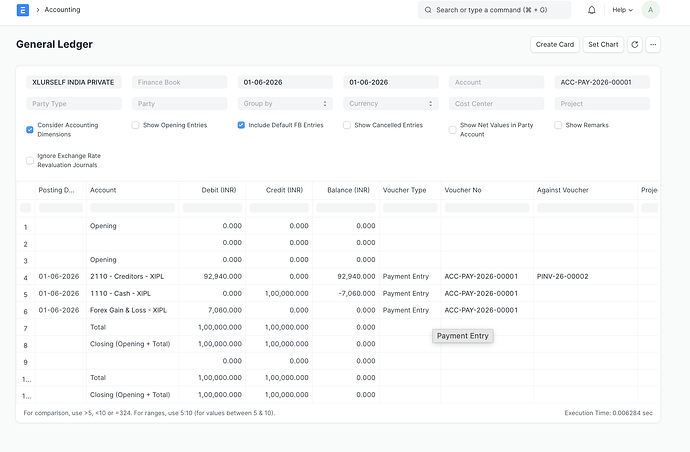Image resolution: width=690 pixels, height=452 pixels.
Task: Enable Show Remarks checkbox
Action: tap(558, 125)
